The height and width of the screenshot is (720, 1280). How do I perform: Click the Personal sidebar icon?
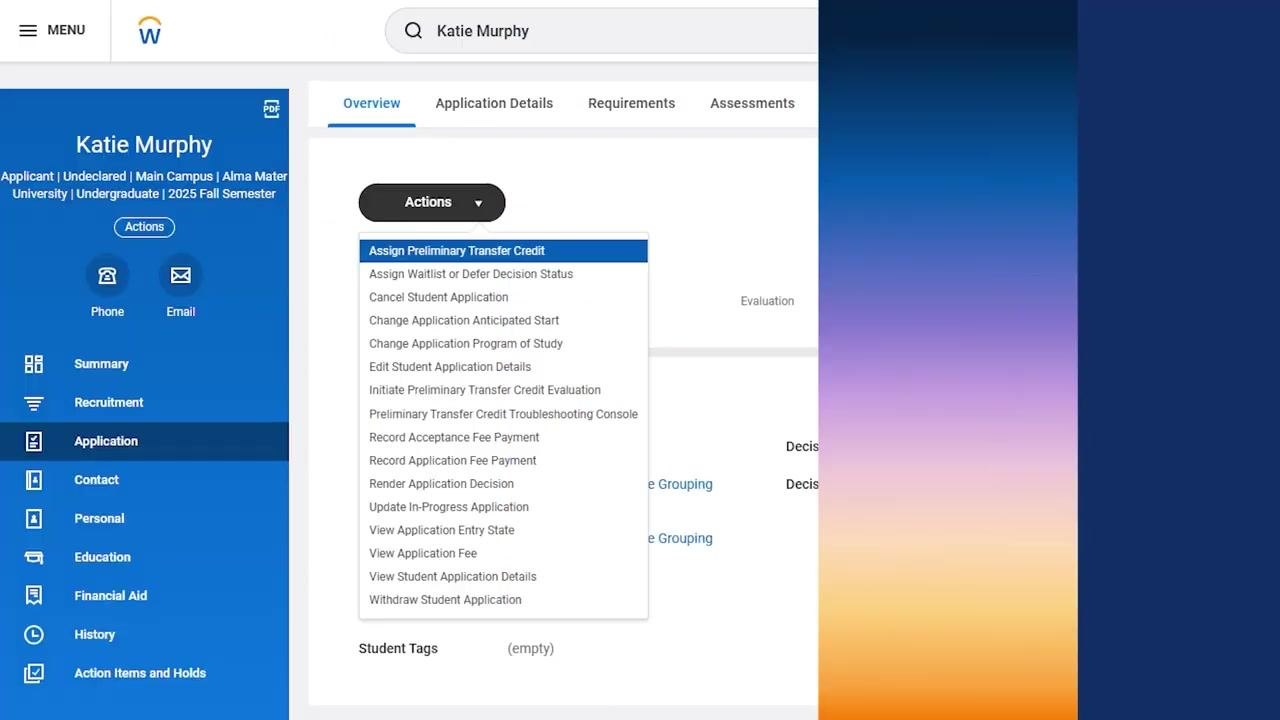click(x=34, y=519)
